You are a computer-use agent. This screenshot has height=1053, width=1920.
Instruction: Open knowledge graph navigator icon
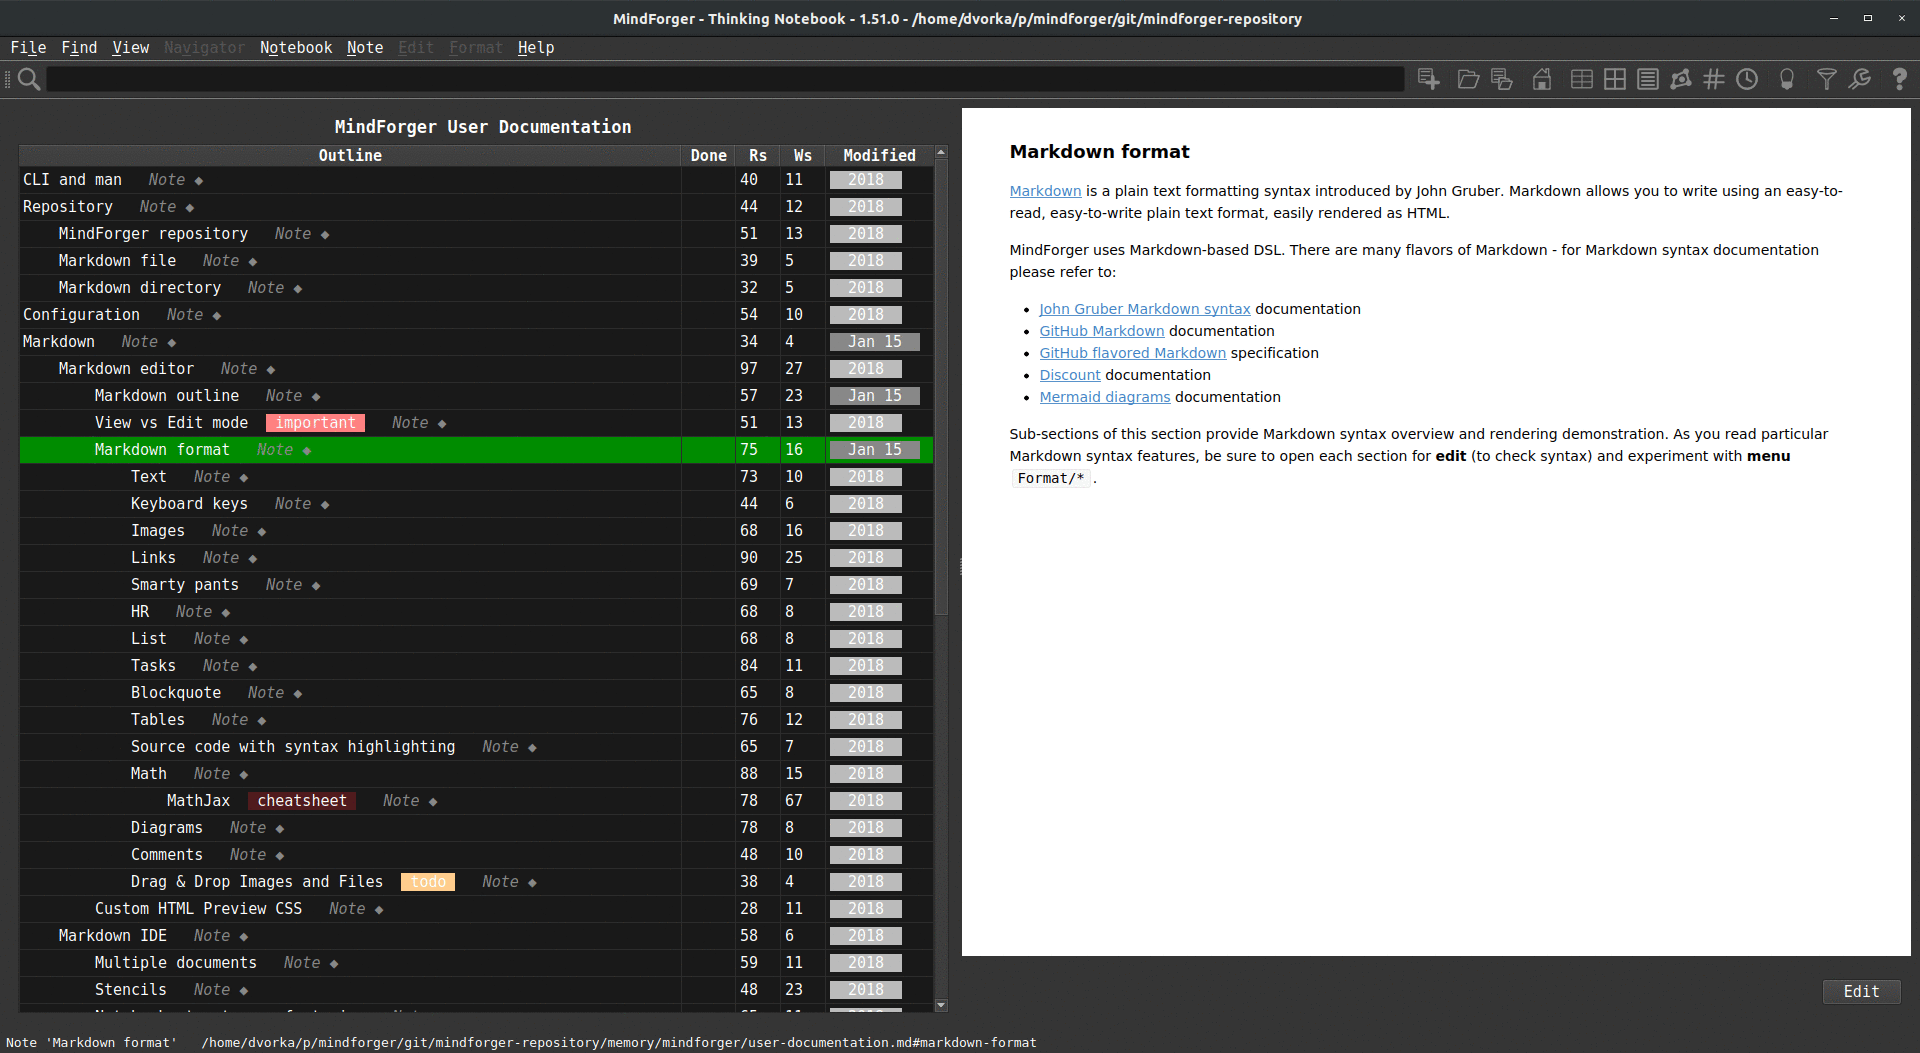point(1680,79)
